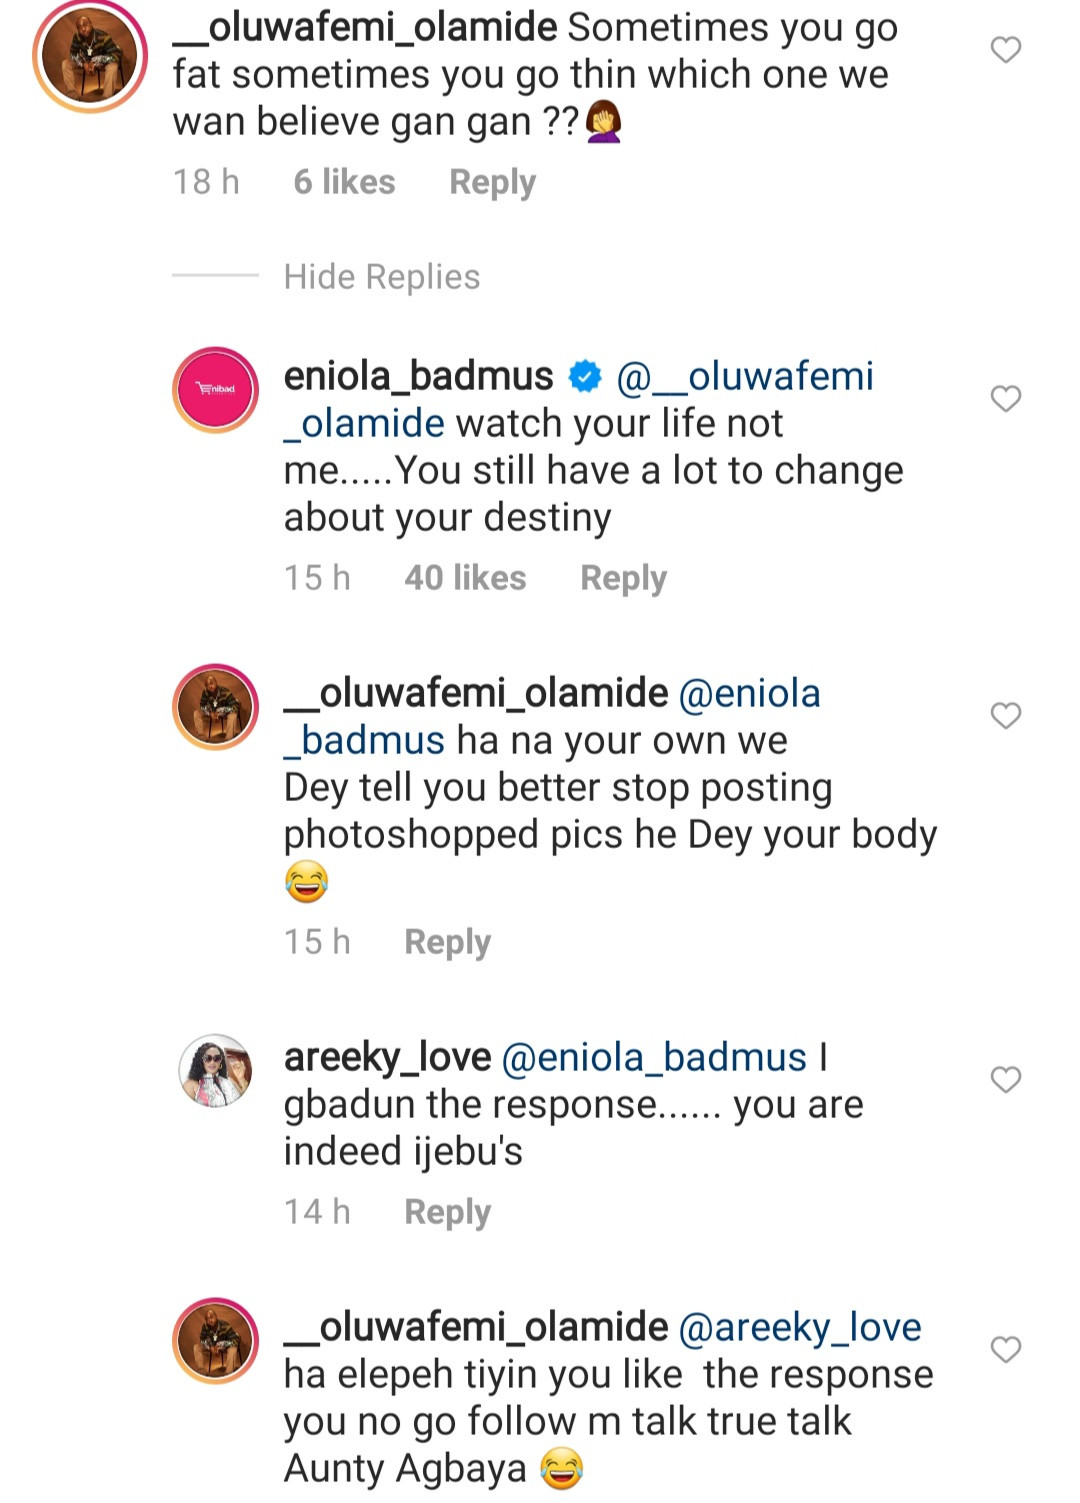The height and width of the screenshot is (1503, 1080).
Task: Tap eniola_badmus verified badge
Action: (x=585, y=377)
